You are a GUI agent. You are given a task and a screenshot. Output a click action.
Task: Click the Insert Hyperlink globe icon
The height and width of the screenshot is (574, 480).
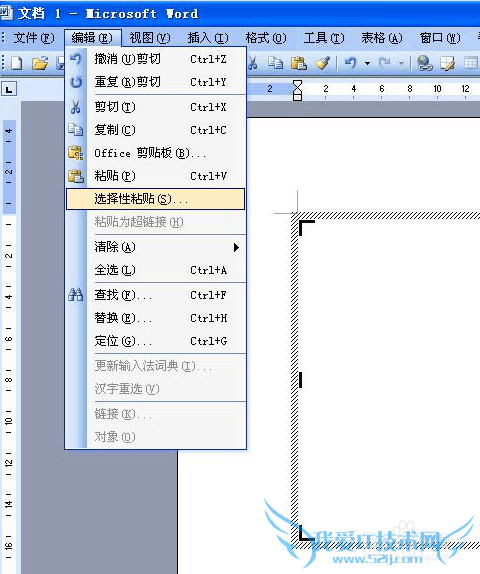[424, 63]
